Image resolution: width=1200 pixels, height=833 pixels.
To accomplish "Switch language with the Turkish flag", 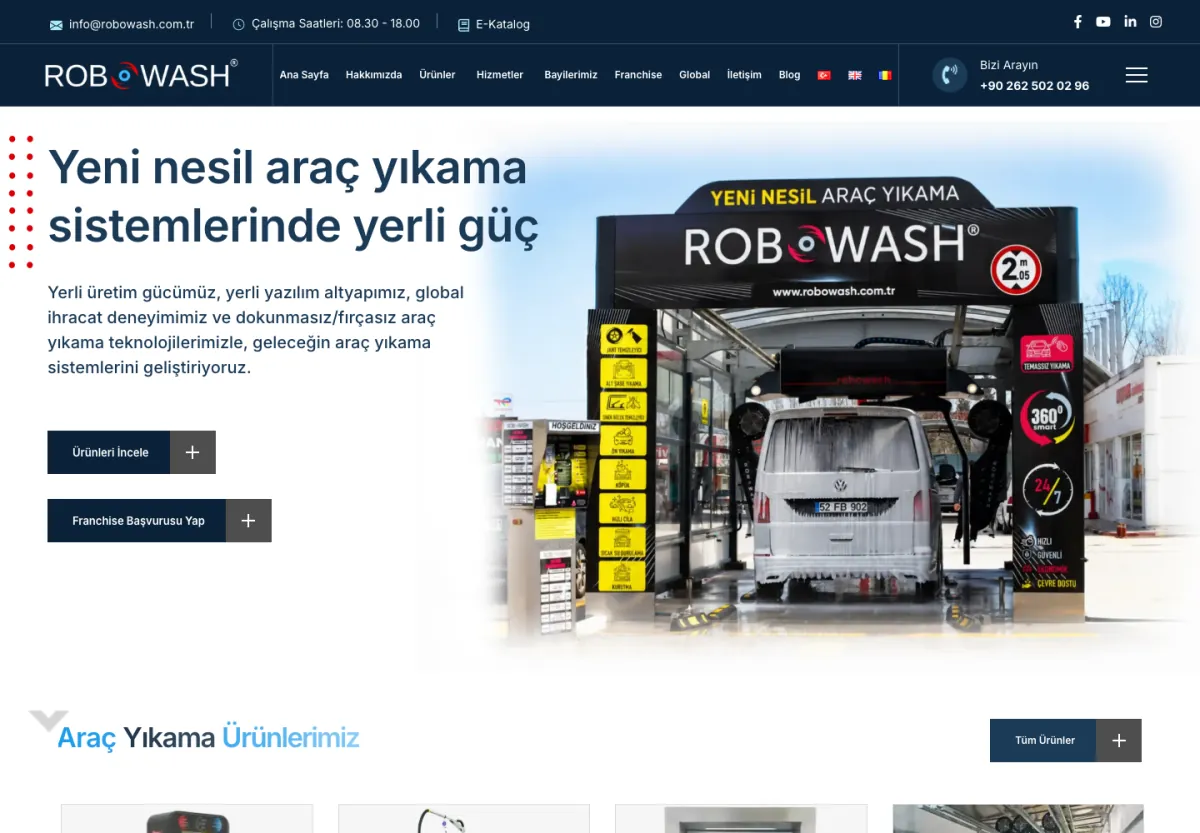I will pos(824,75).
